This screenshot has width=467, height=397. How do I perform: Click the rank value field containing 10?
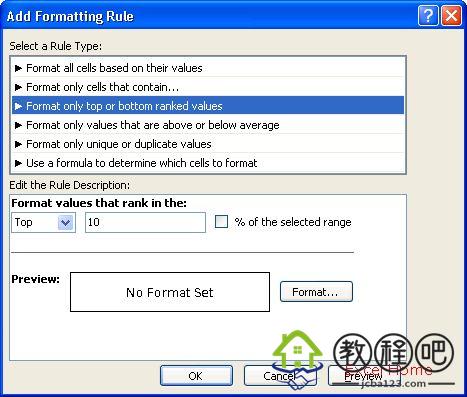click(x=145, y=222)
